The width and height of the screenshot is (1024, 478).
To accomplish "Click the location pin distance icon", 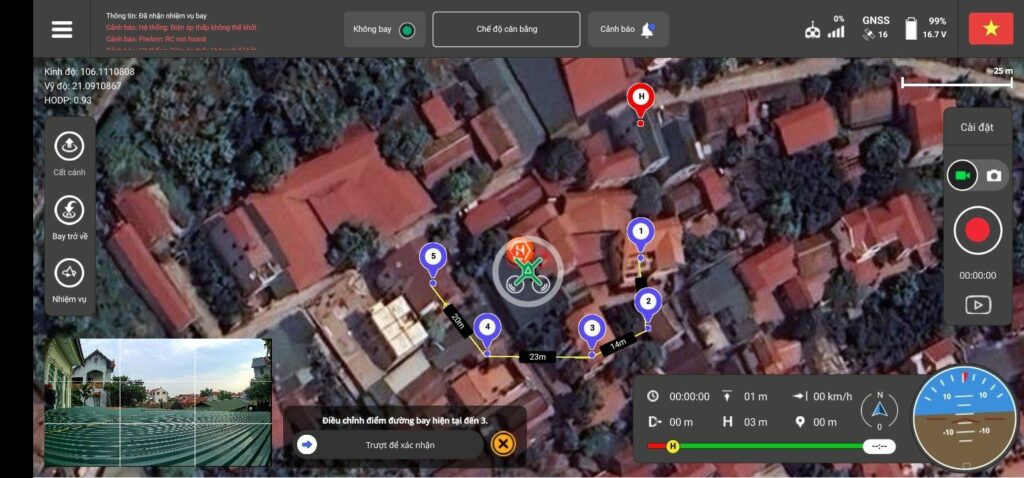I will click(800, 422).
